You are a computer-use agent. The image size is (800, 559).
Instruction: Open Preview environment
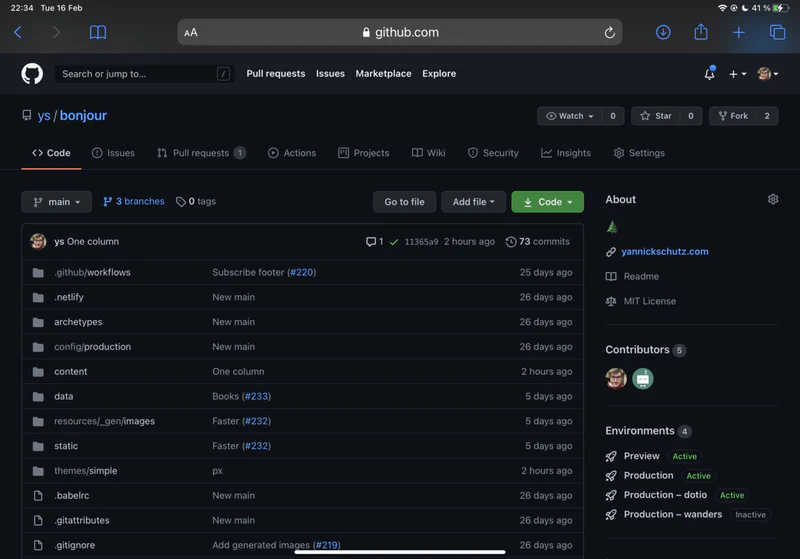pos(641,456)
